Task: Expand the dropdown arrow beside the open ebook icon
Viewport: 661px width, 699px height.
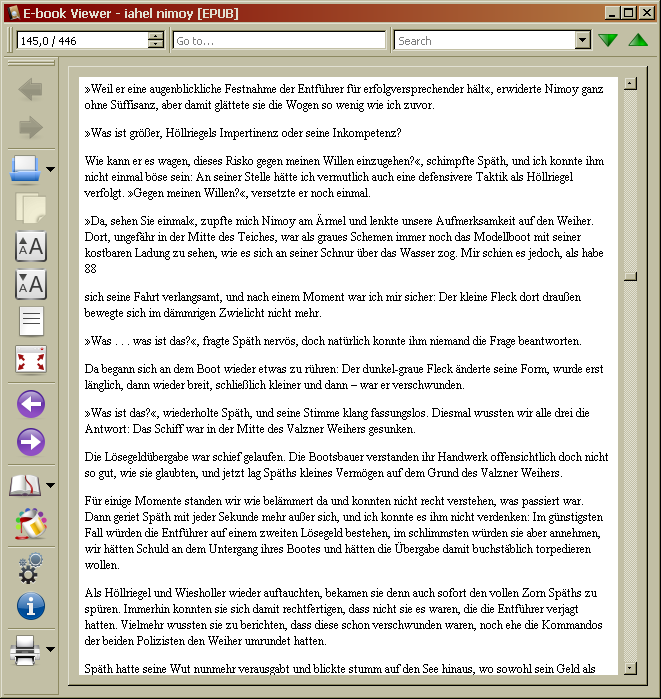Action: click(x=50, y=170)
